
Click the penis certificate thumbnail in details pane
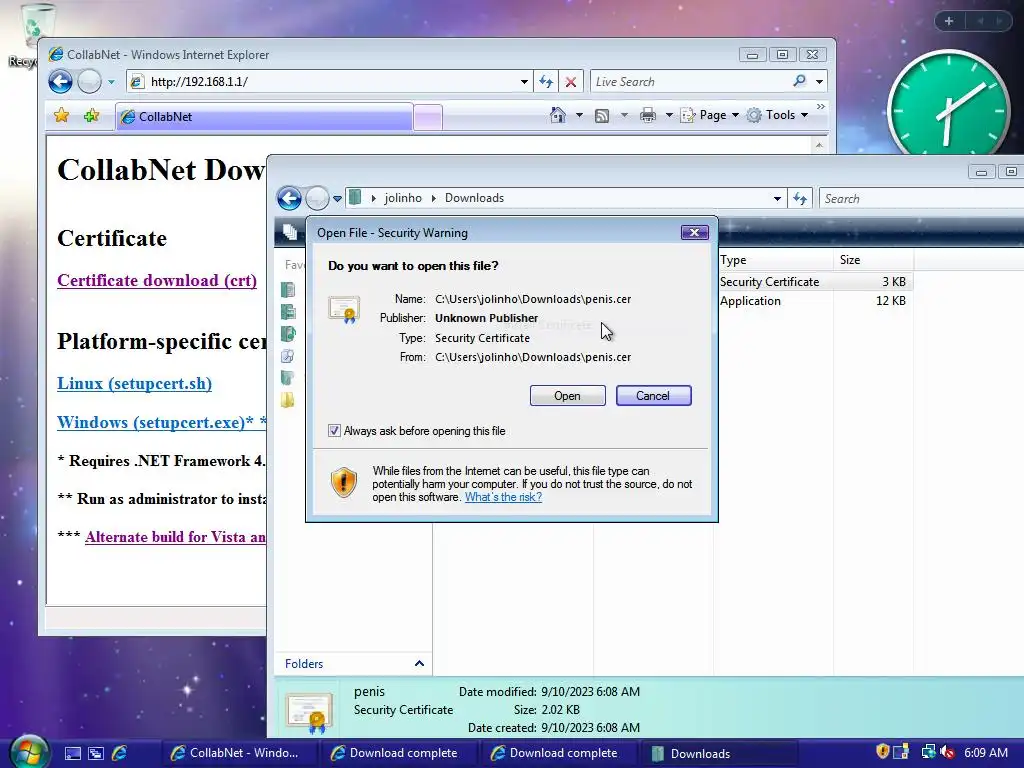[310, 712]
